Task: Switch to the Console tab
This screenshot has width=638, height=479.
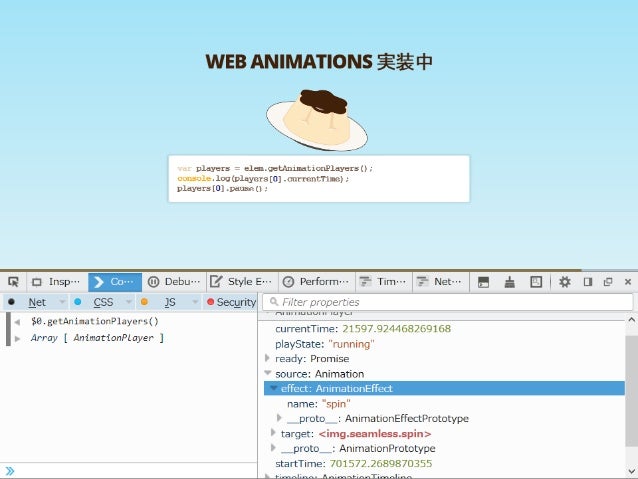Action: pos(115,282)
